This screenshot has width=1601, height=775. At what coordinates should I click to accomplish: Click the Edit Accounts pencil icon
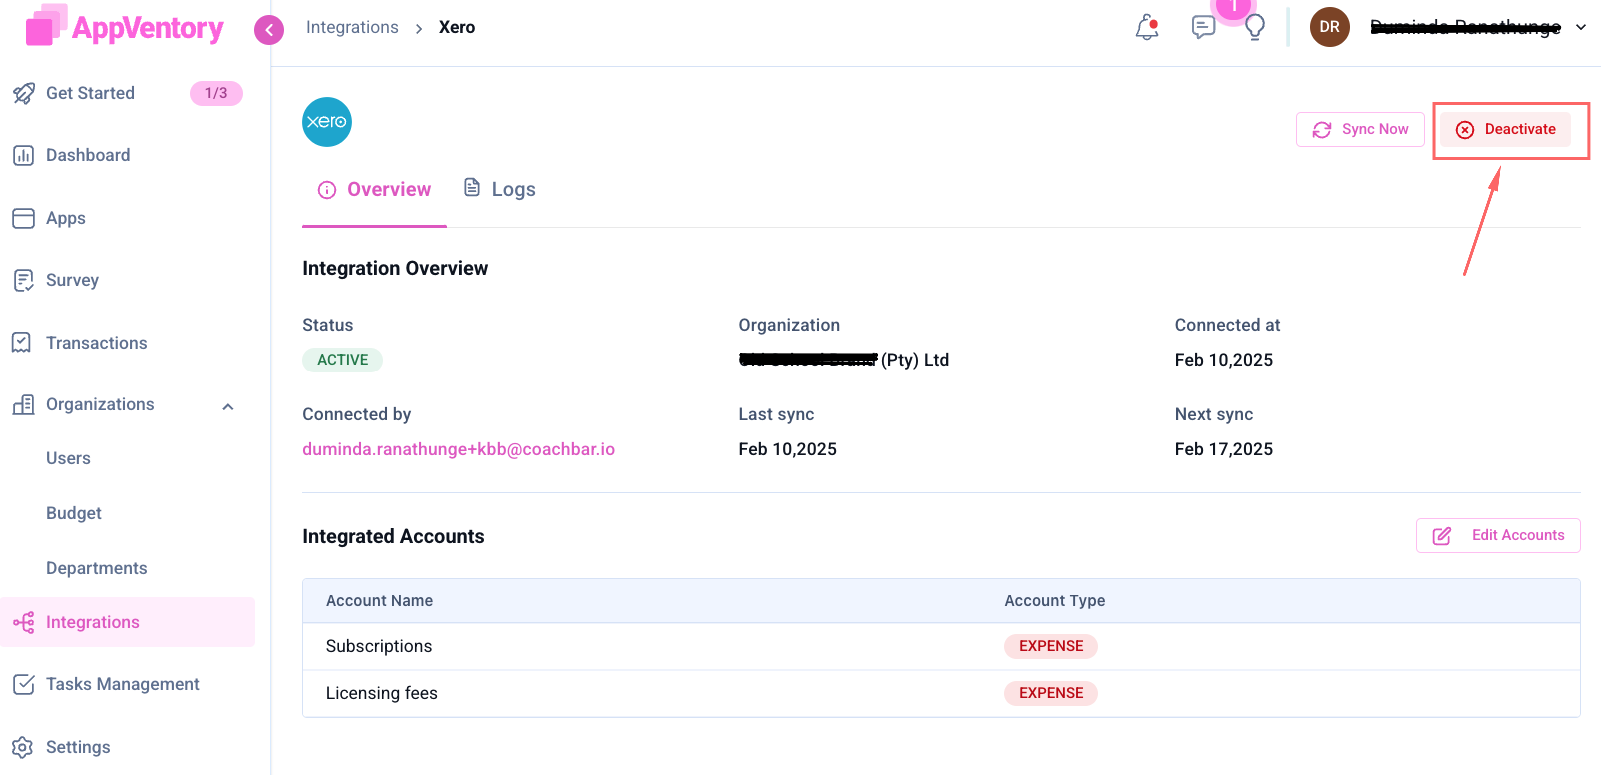click(1442, 536)
